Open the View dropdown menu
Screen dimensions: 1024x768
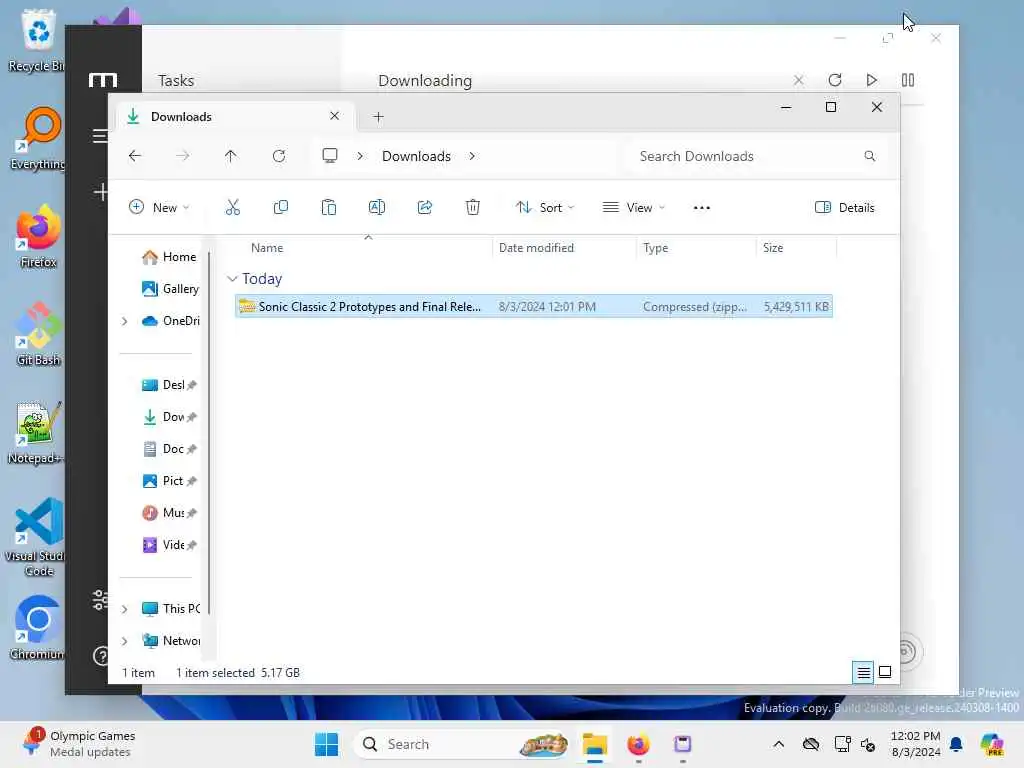tap(633, 208)
